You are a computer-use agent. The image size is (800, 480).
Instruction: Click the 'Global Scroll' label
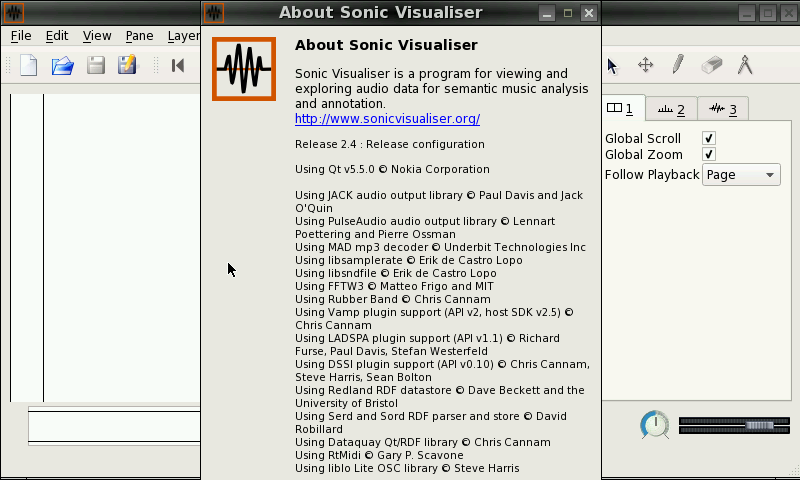tap(643, 138)
